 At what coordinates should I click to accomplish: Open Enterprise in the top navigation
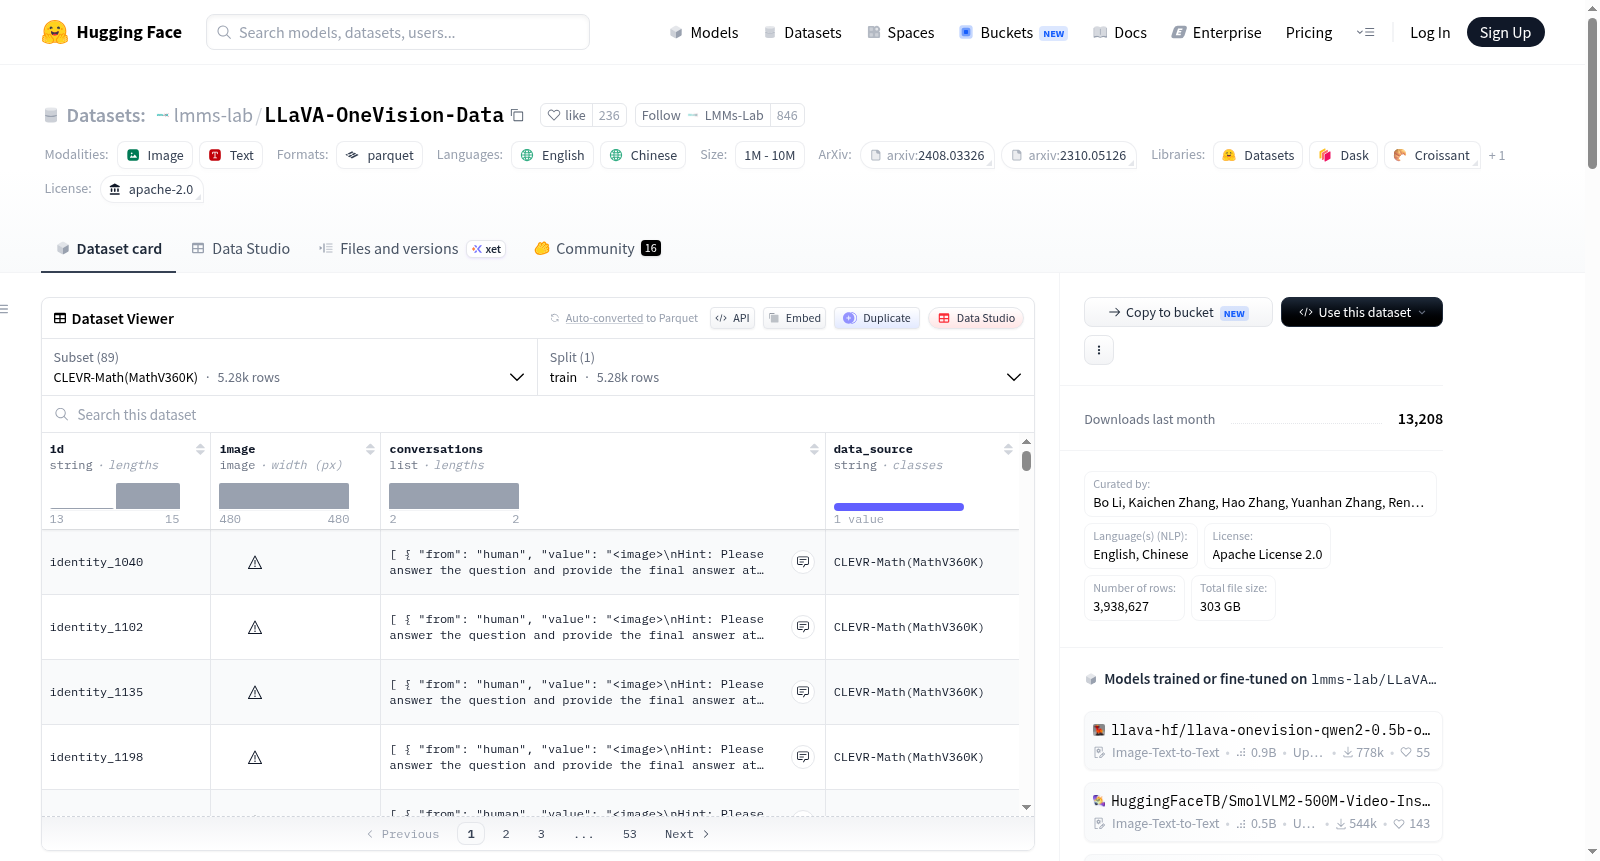pos(1216,33)
